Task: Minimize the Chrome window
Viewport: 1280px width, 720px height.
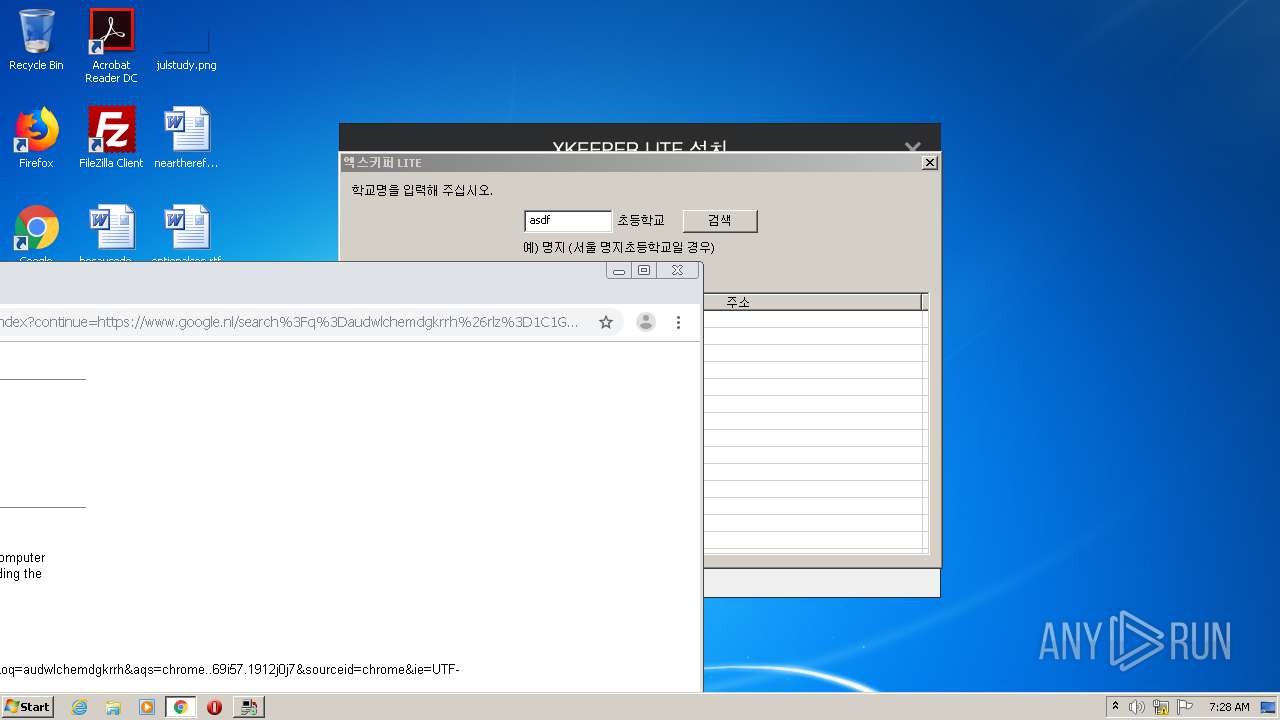Action: (619, 270)
